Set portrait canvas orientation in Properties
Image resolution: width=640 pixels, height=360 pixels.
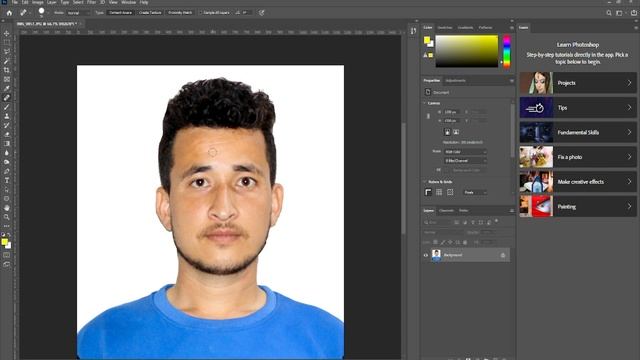447,132
